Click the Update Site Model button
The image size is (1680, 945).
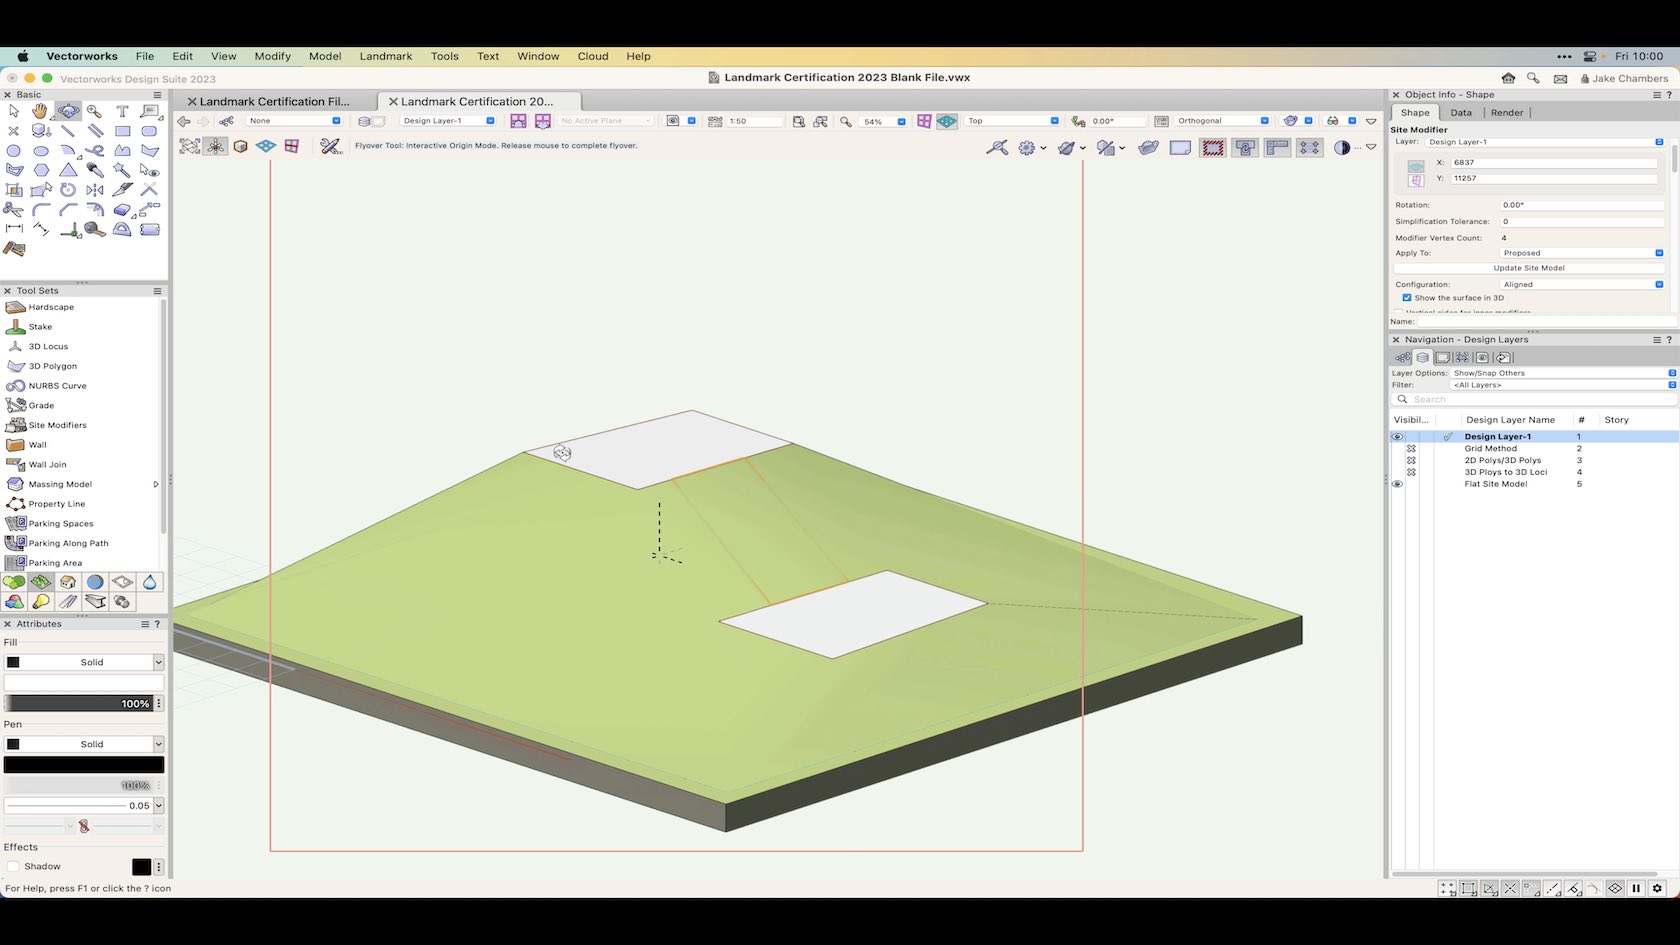(1528, 268)
